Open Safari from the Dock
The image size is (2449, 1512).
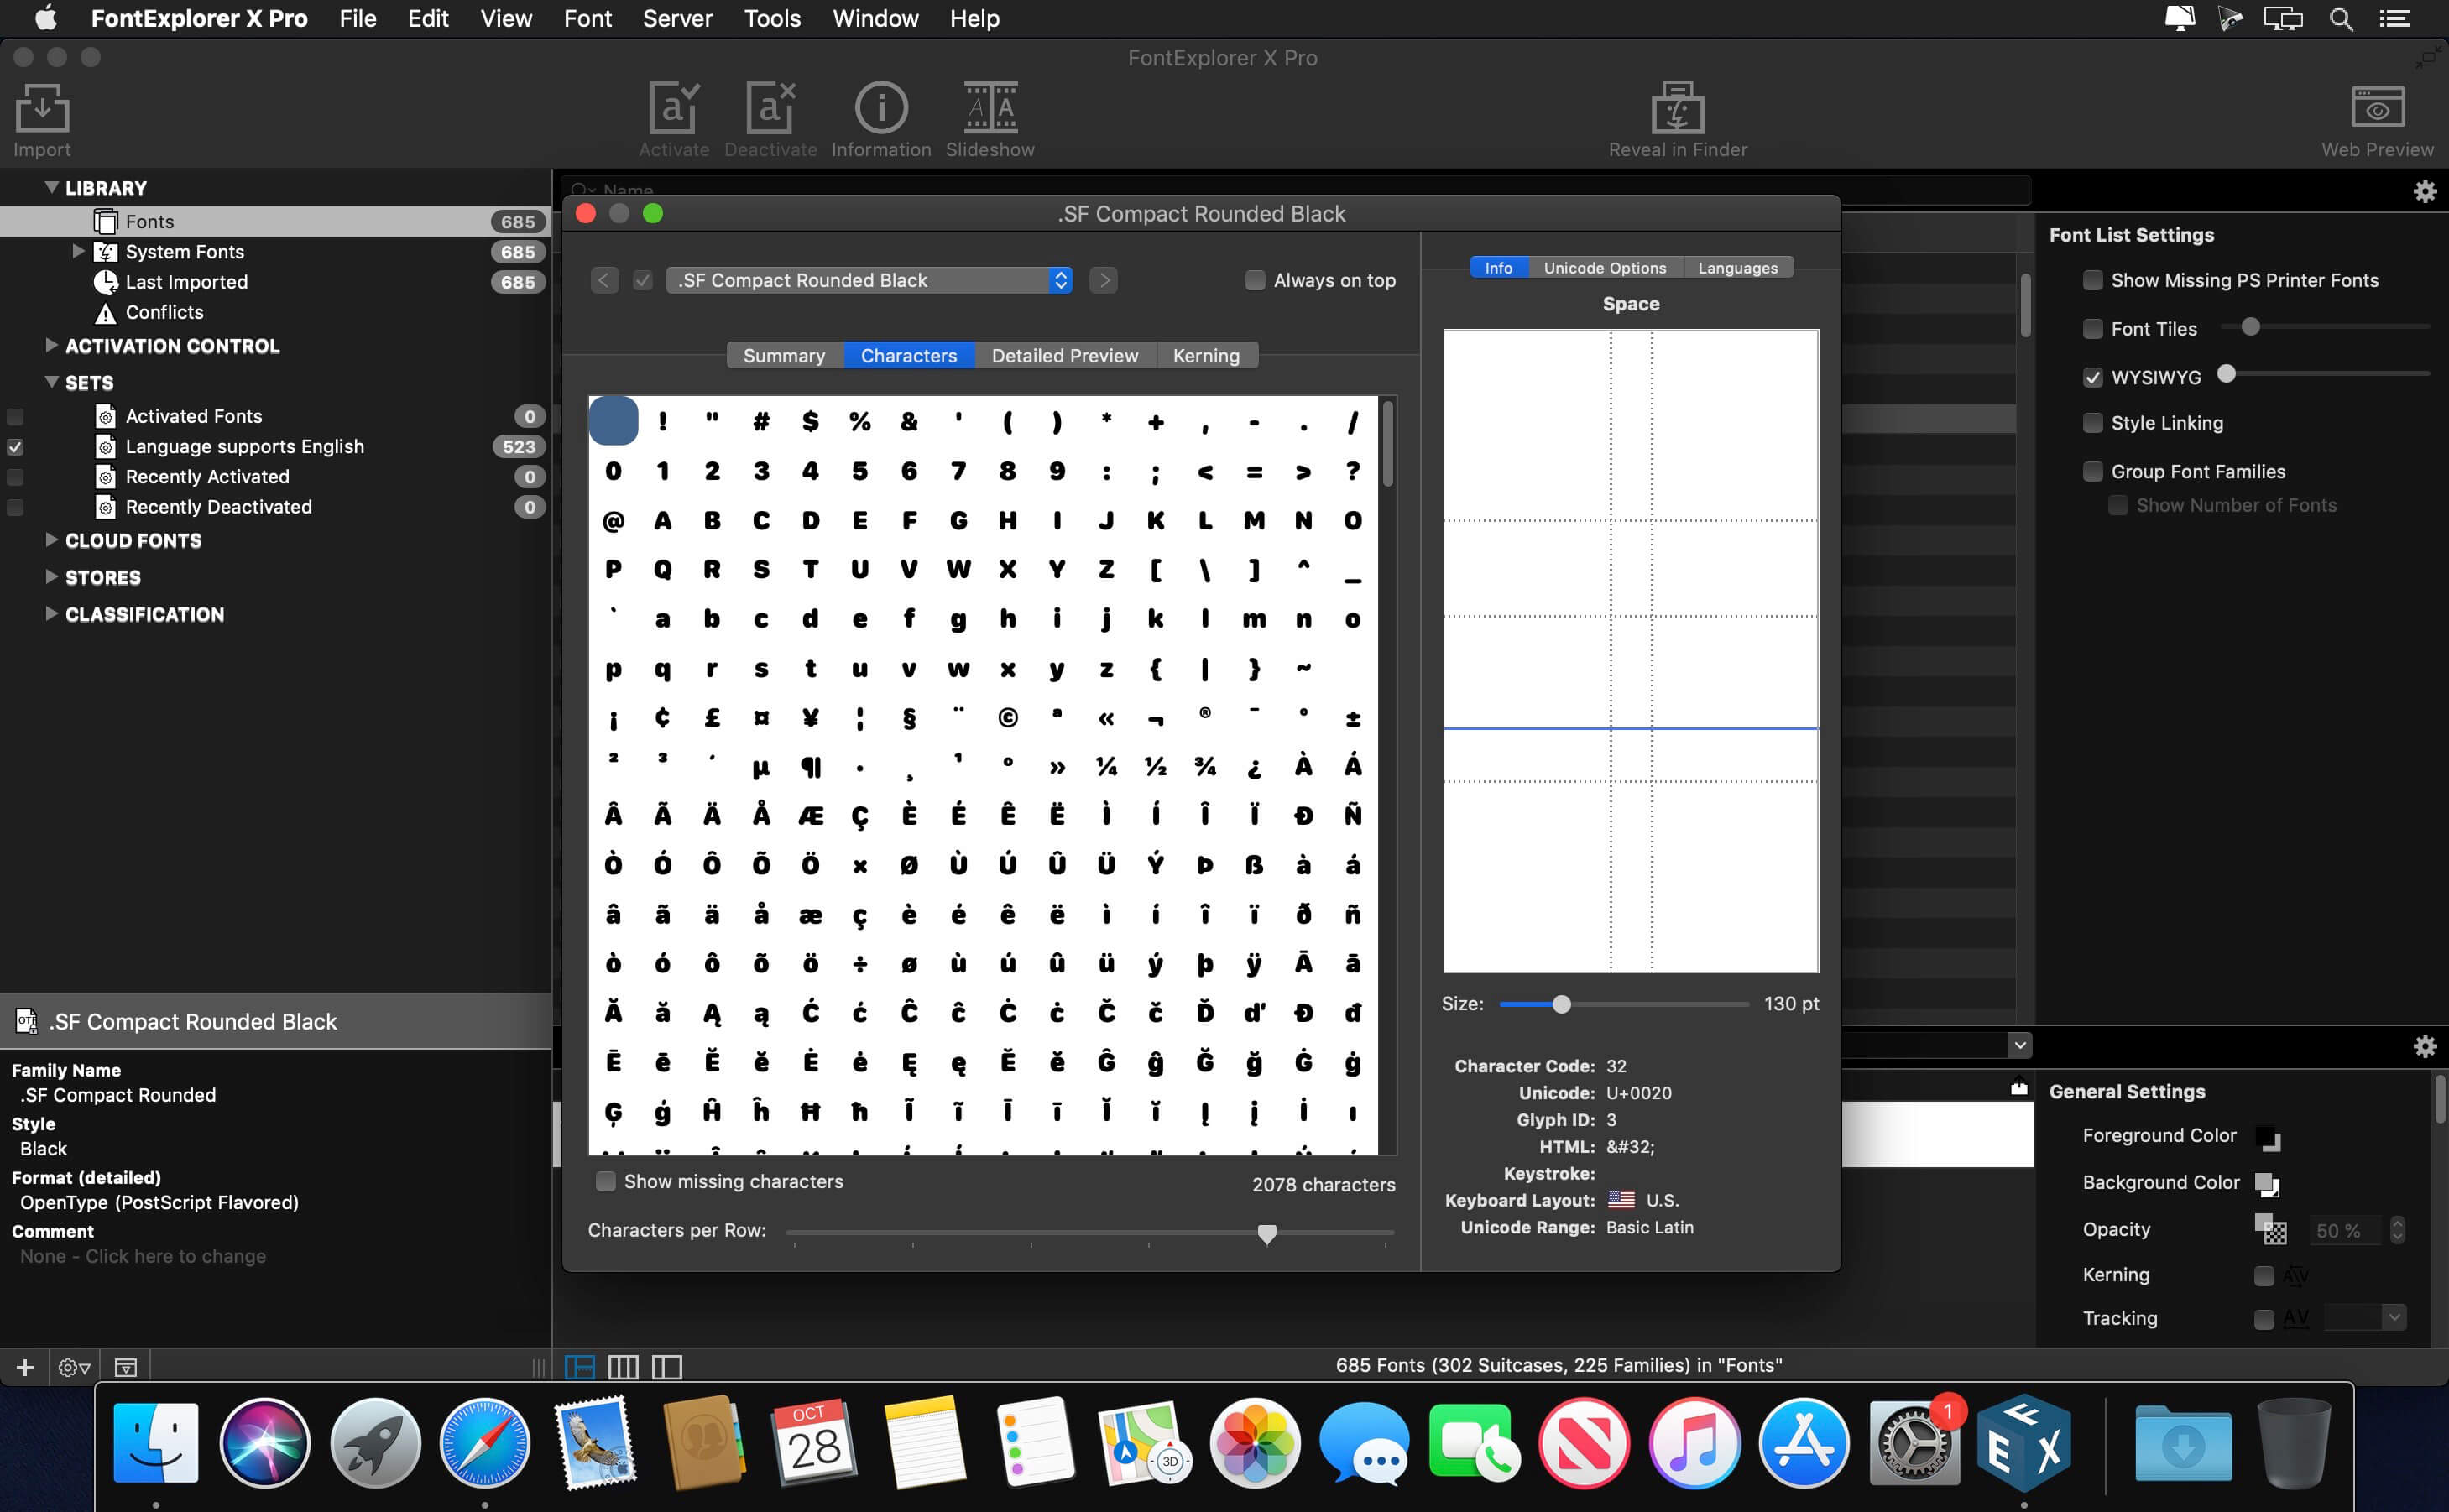[x=484, y=1443]
